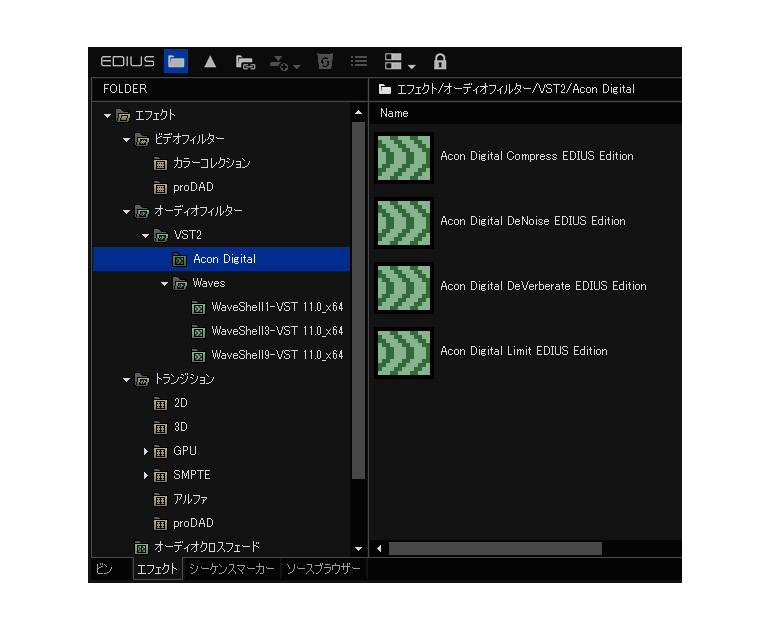The image size is (770, 629).
Task: Expand the SMPTE transitions folder
Action: coord(146,475)
